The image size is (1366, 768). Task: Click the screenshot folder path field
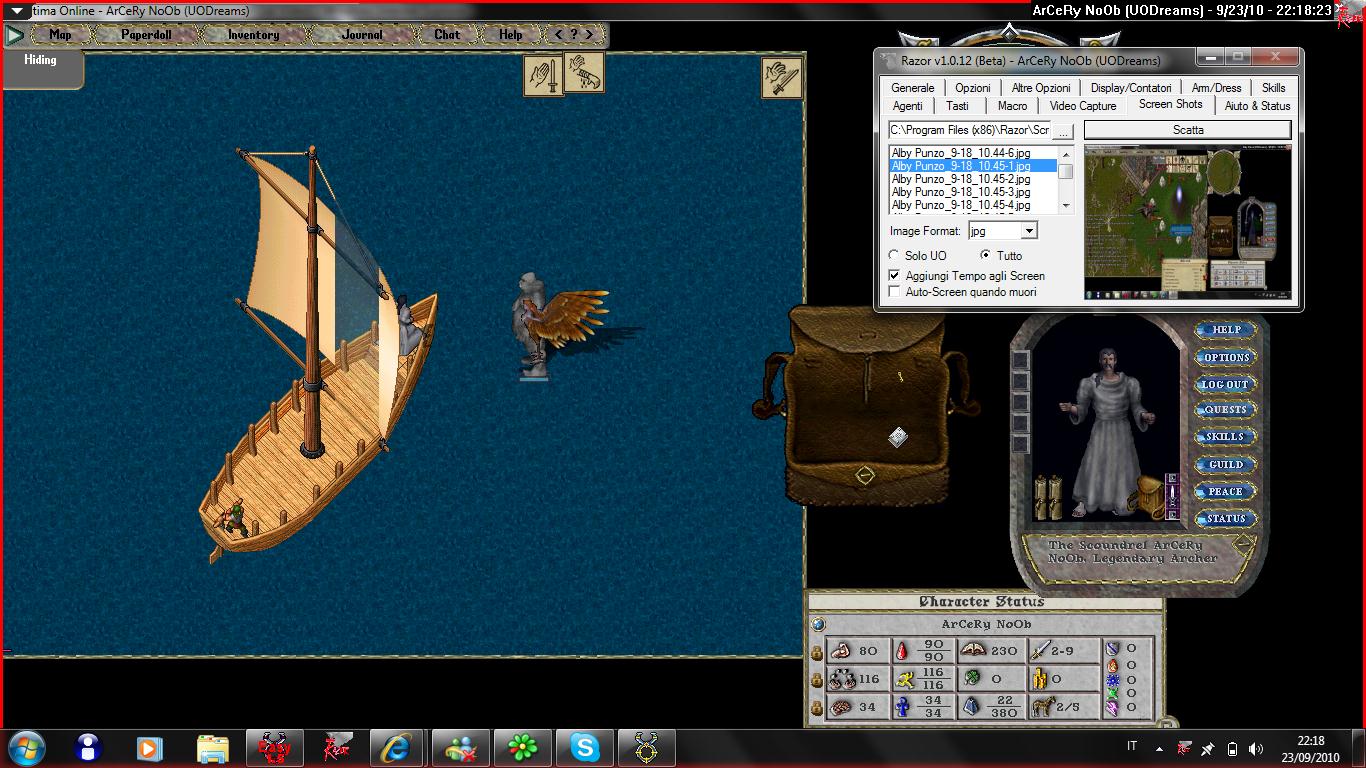(x=970, y=131)
